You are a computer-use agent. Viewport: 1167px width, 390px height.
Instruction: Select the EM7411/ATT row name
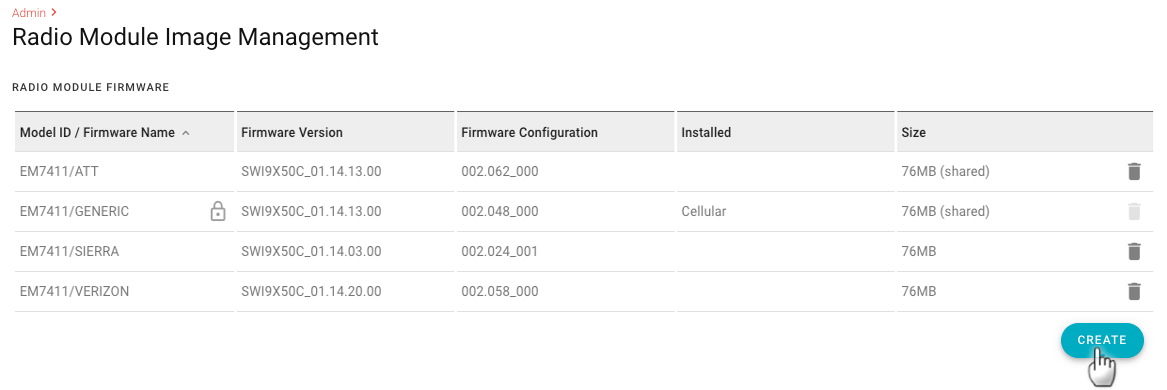point(60,172)
